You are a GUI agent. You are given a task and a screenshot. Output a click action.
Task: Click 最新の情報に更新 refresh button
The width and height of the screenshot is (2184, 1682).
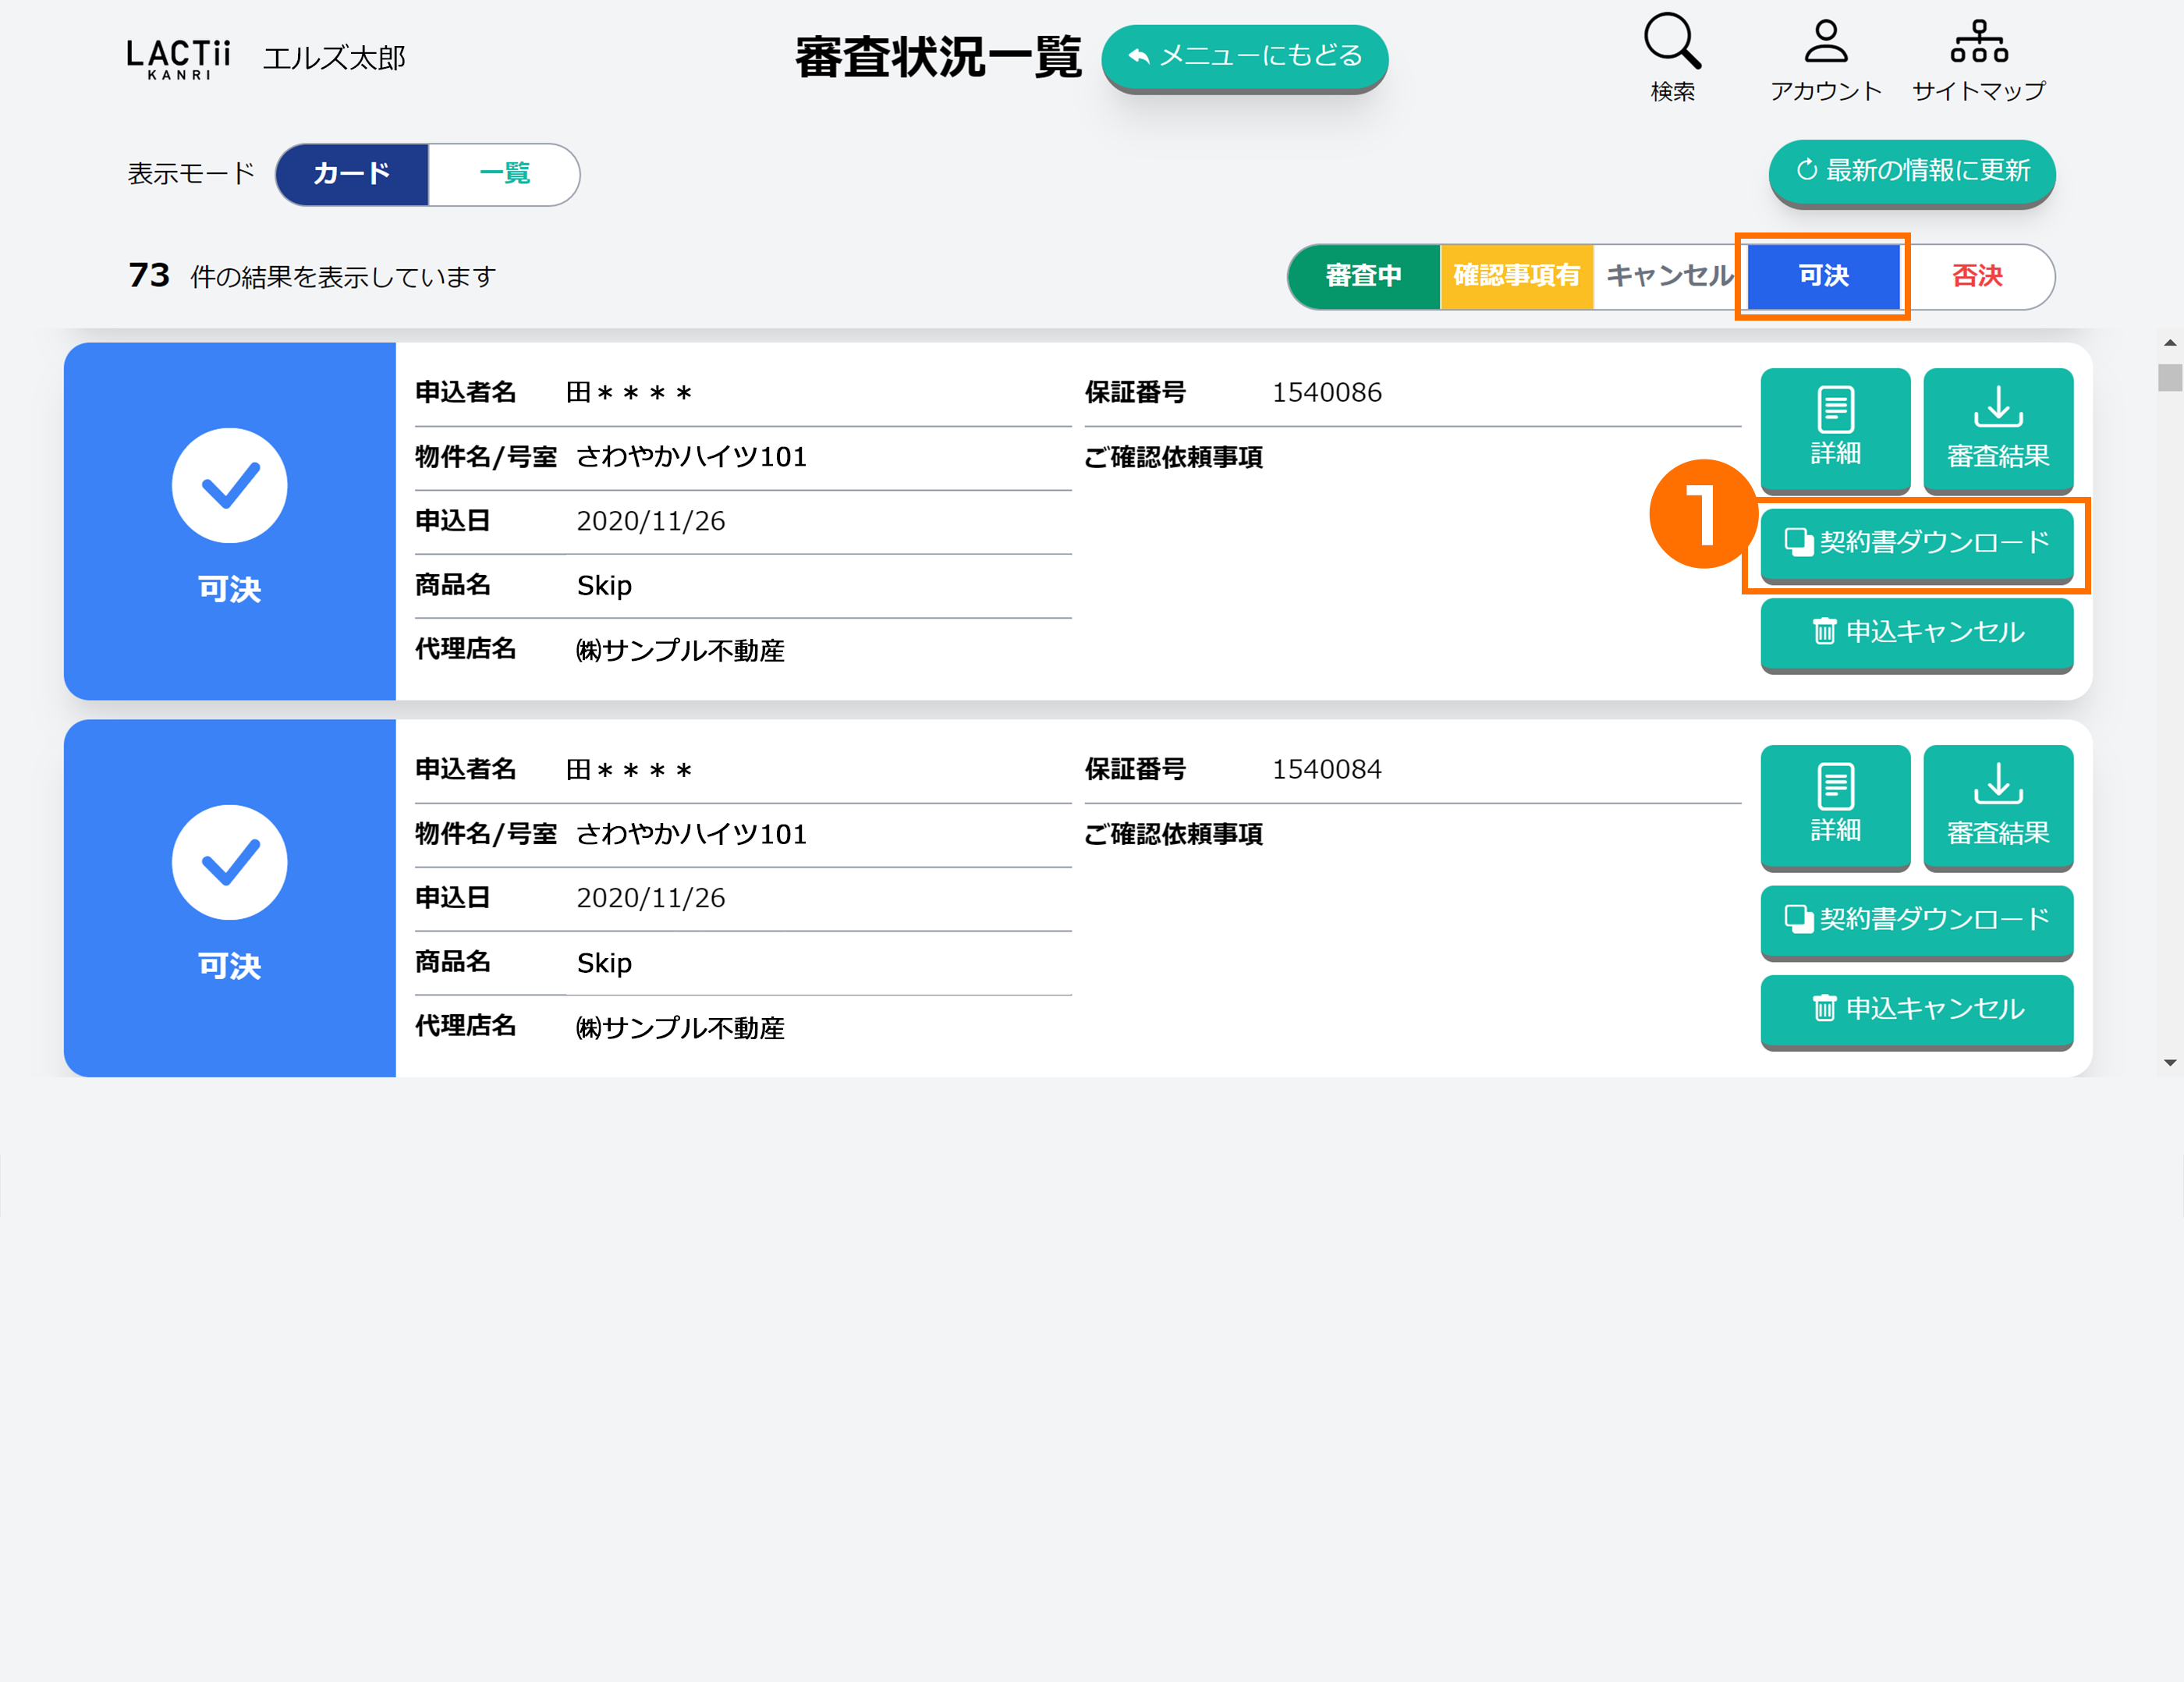[1911, 171]
